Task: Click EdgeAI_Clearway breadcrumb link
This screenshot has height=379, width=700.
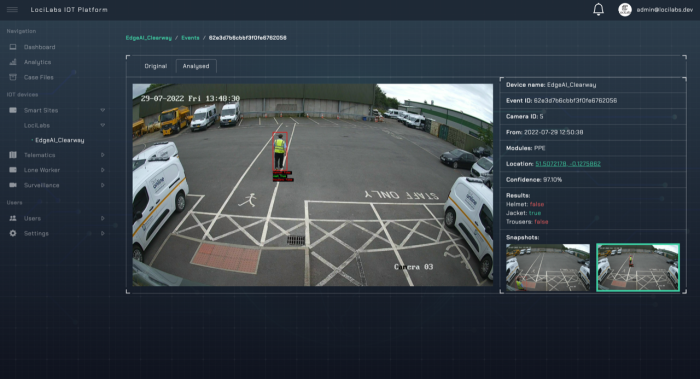Action: 149,38
